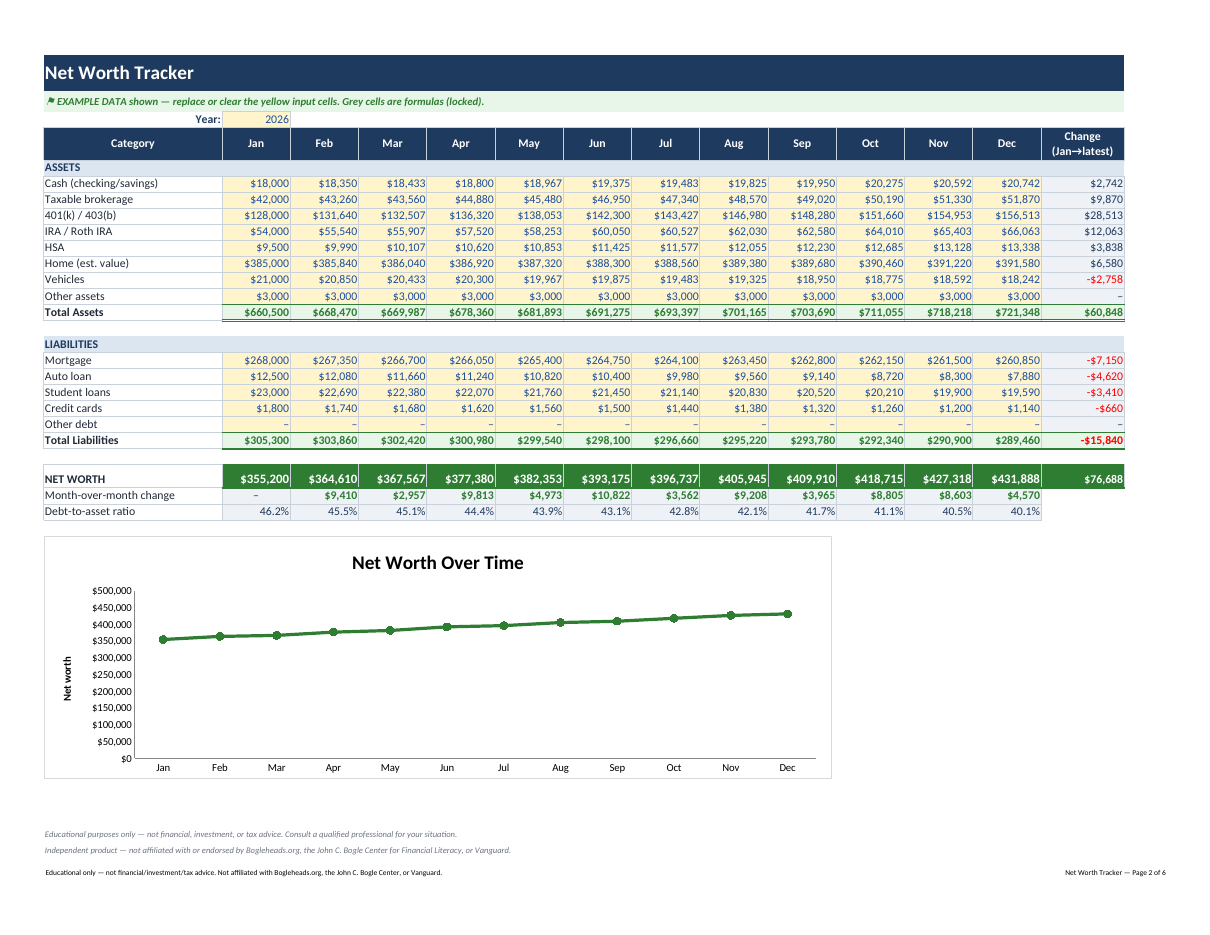Image resolution: width=1210 pixels, height=935 pixels.
Task: Select Taxable brokerage Jan value $42,000
Action: pos(256,199)
